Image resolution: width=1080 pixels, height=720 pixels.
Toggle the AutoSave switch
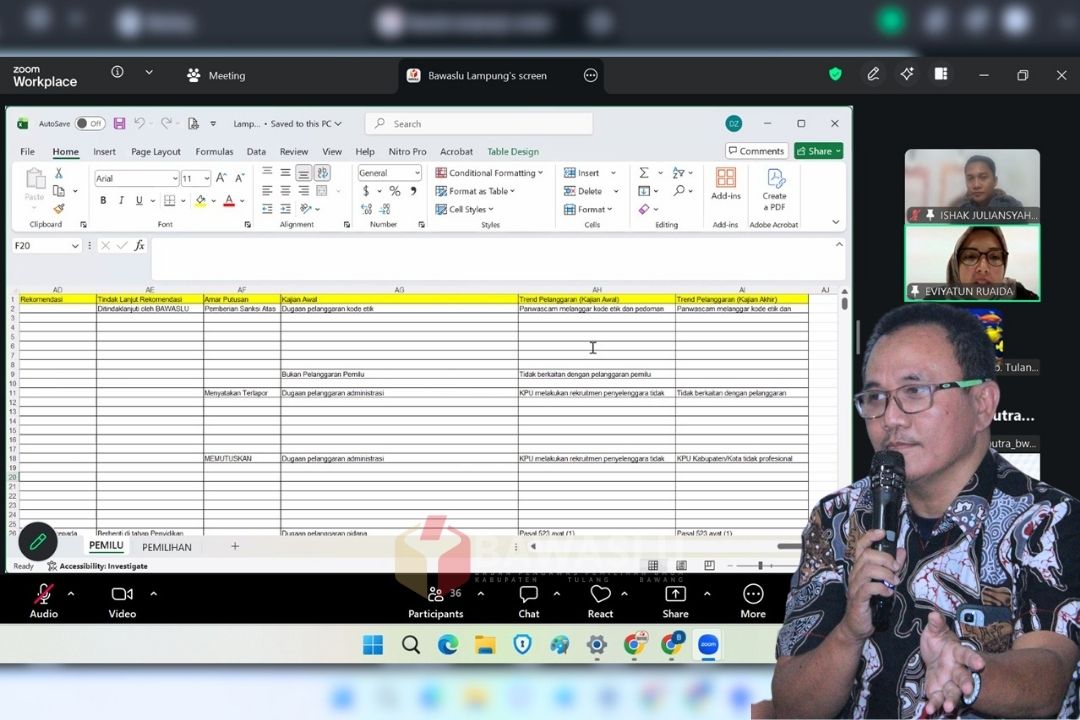pos(90,123)
